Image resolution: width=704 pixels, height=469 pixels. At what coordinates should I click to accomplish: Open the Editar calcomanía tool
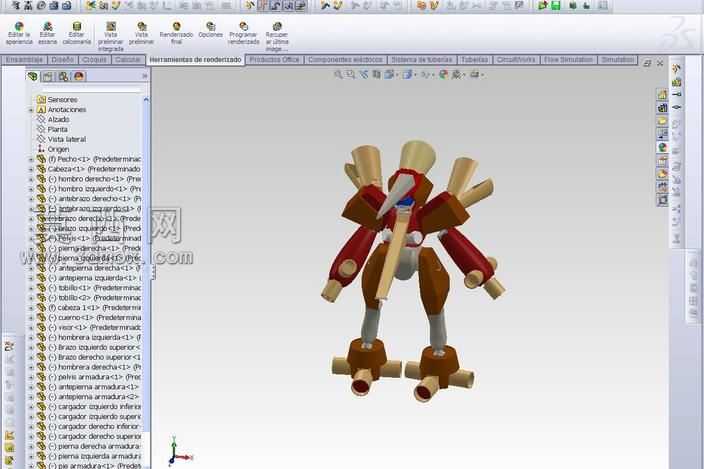tap(77, 33)
